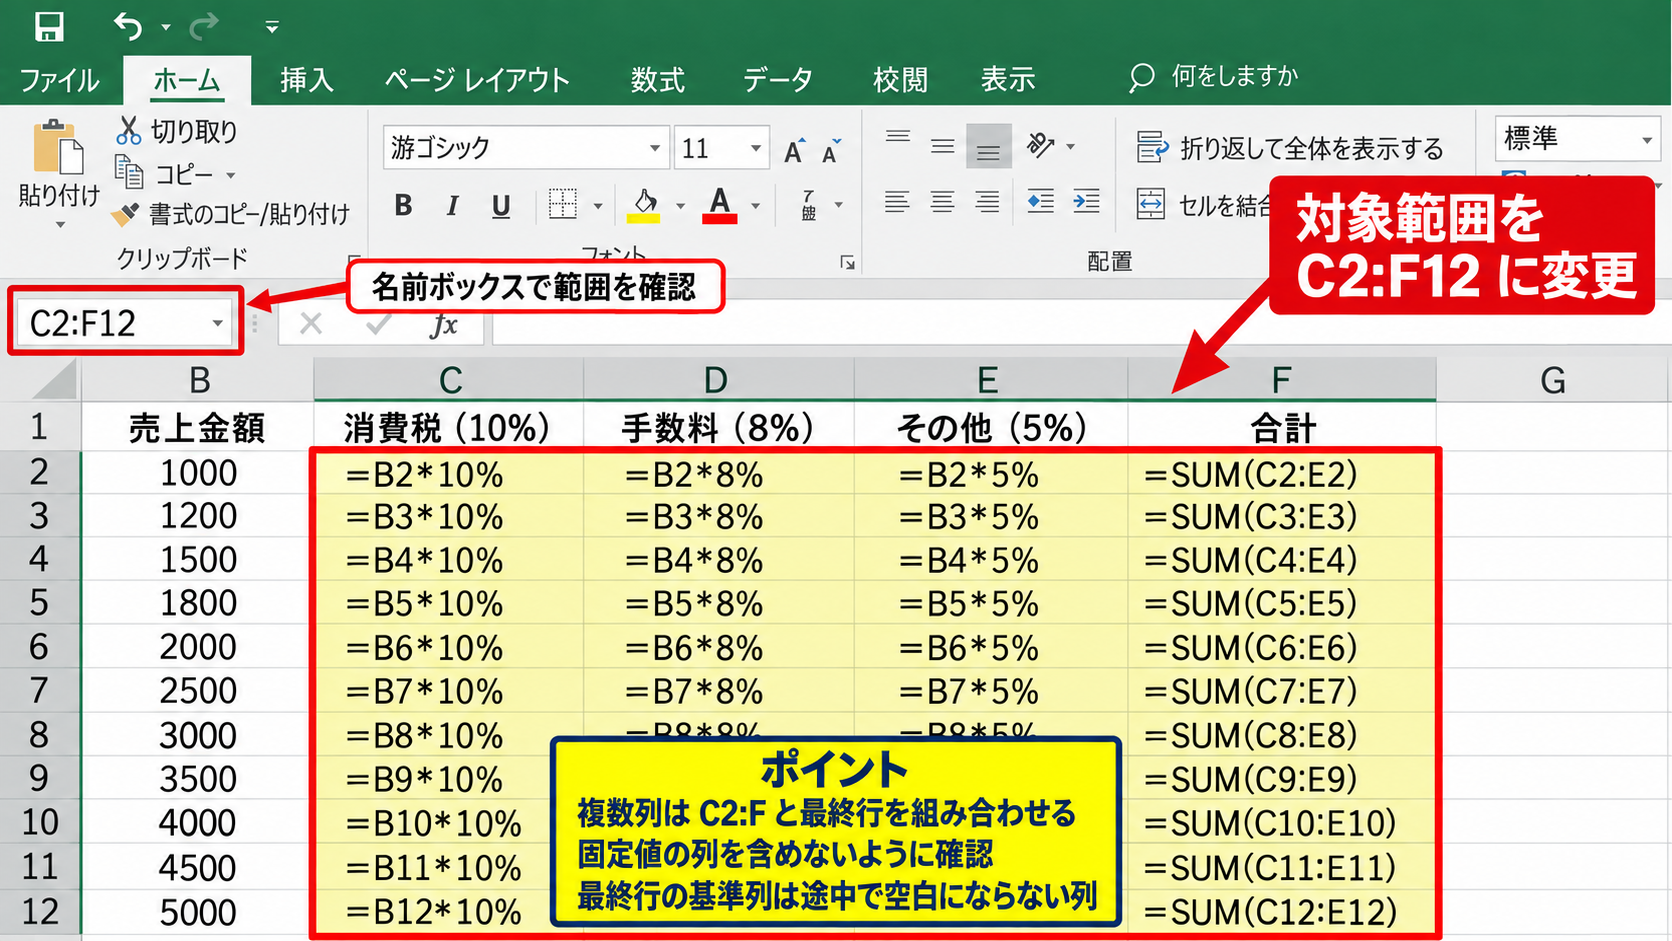This screenshot has height=941, width=1672.
Task: Click the align left icon
Action: (x=897, y=202)
